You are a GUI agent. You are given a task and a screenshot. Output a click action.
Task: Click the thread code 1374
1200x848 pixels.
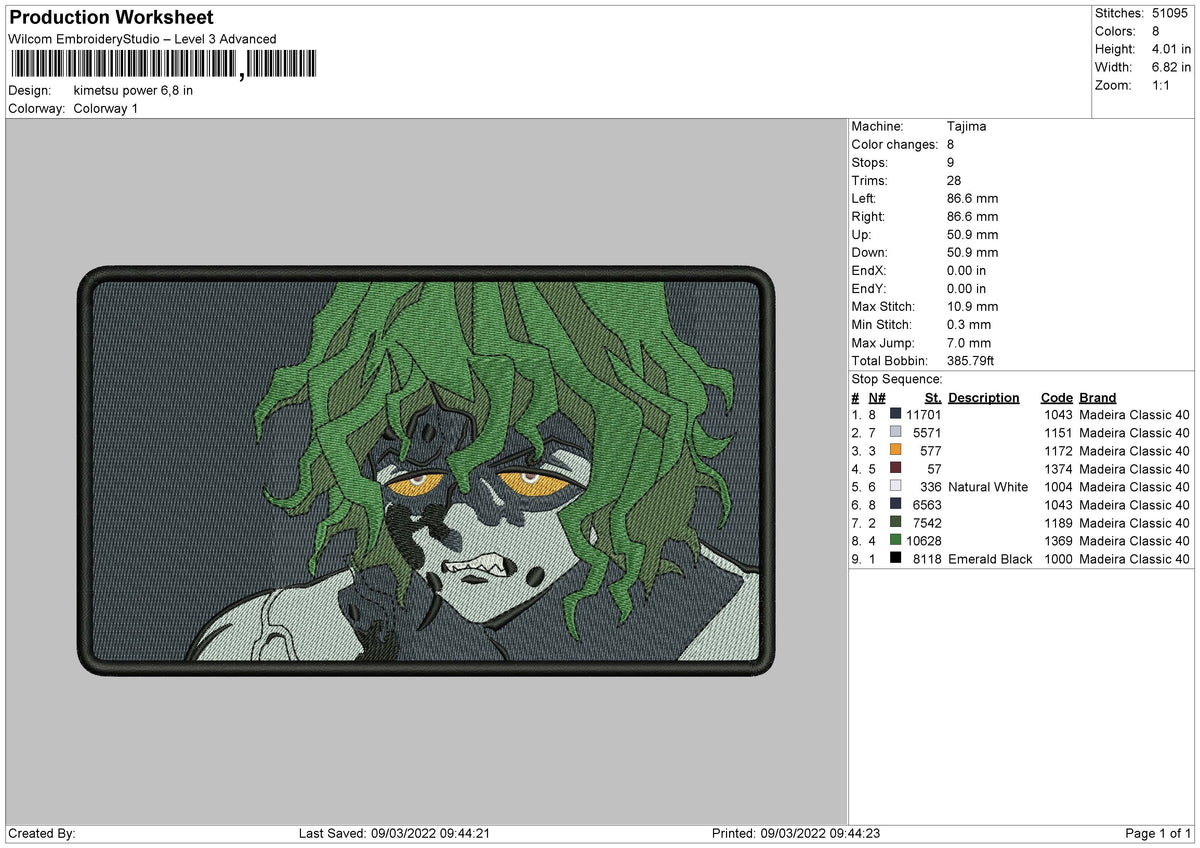[x=1058, y=468]
